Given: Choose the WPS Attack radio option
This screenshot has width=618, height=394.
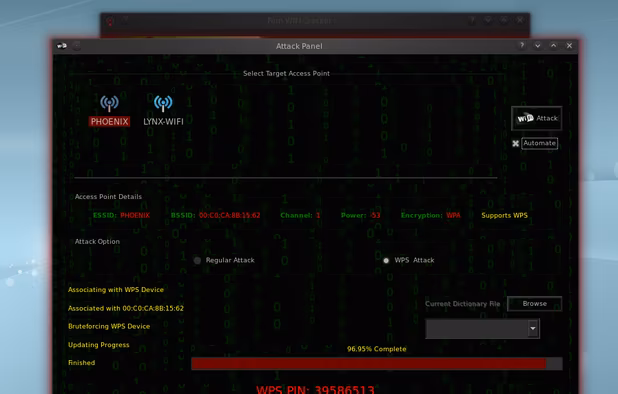Looking at the screenshot, I should point(386,260).
